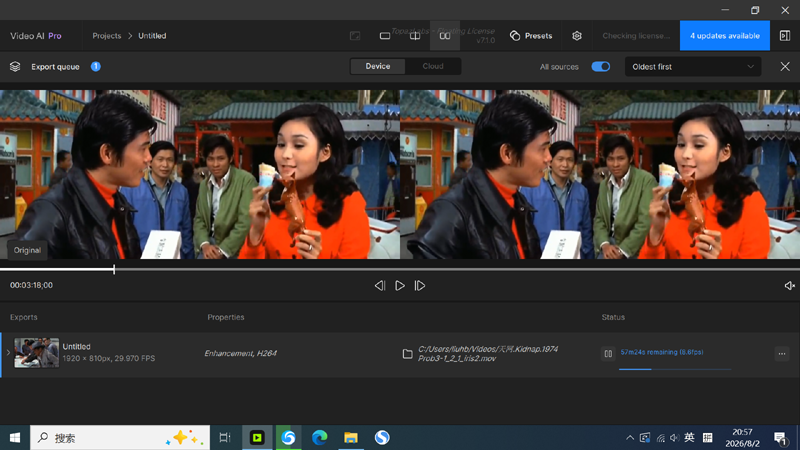The width and height of the screenshot is (800, 450).
Task: Open the export output folder icon
Action: tap(407, 354)
